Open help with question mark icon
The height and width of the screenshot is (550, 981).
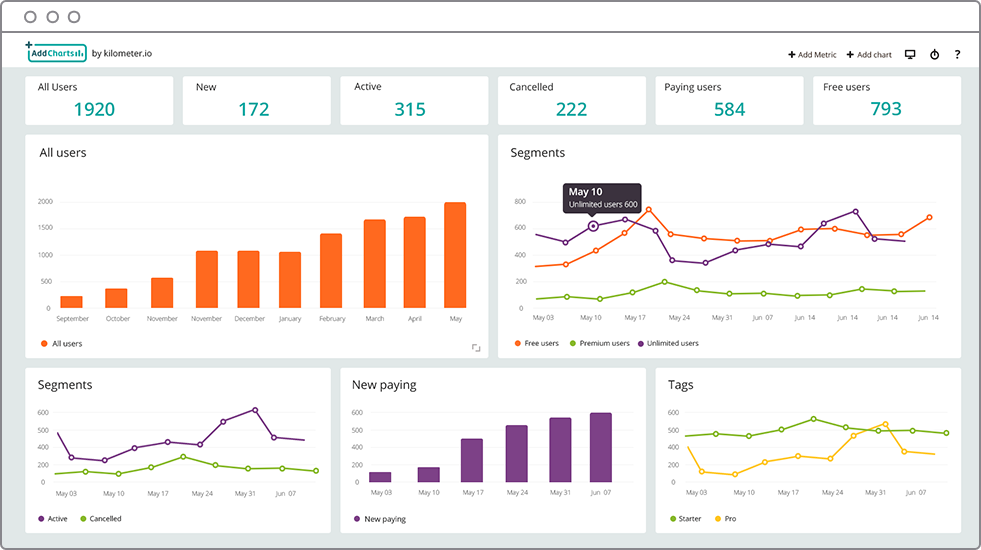pos(957,54)
